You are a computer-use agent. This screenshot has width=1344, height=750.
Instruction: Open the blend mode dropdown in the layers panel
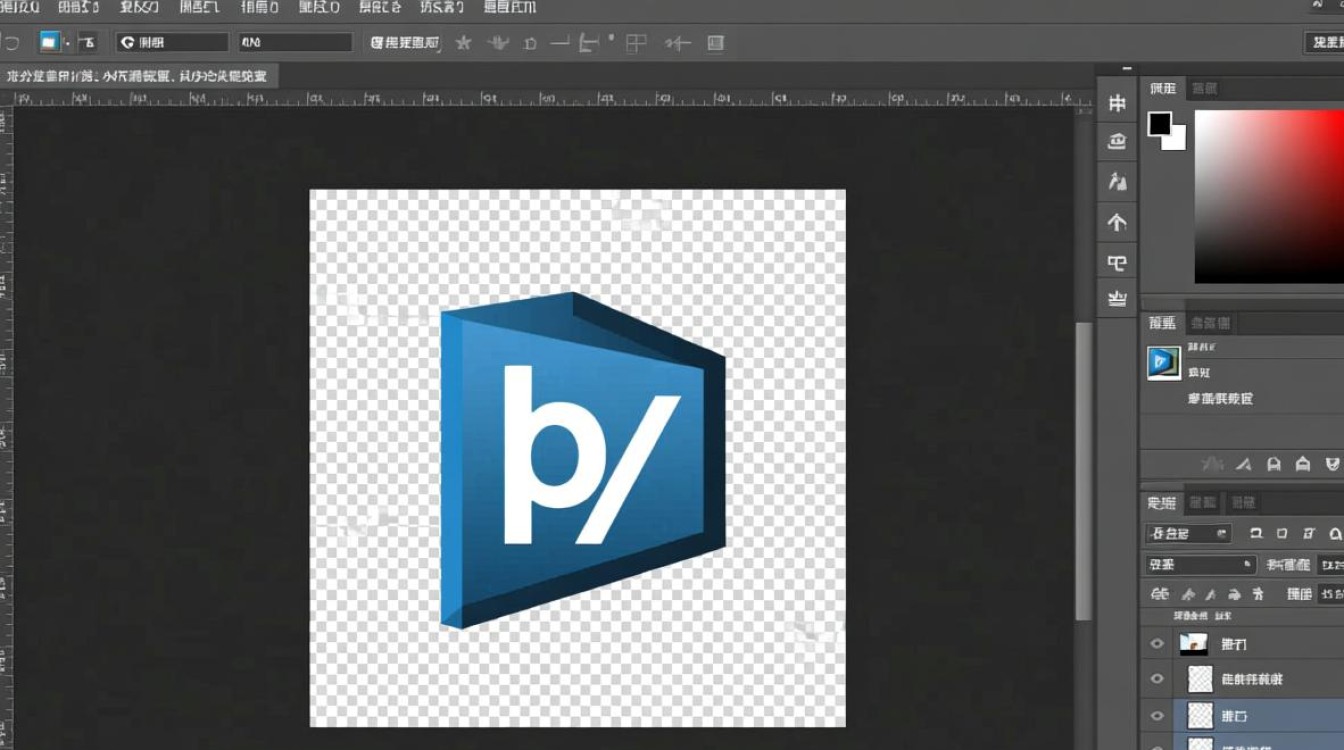click(1200, 565)
